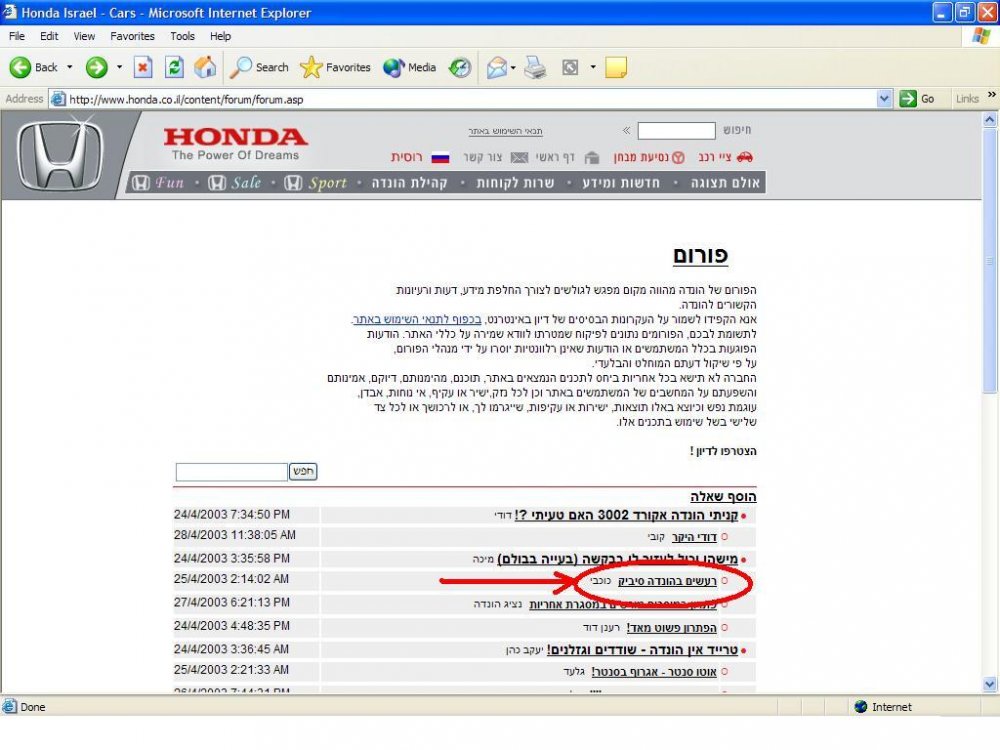Open the History clock icon
1000x750 pixels.
460,67
